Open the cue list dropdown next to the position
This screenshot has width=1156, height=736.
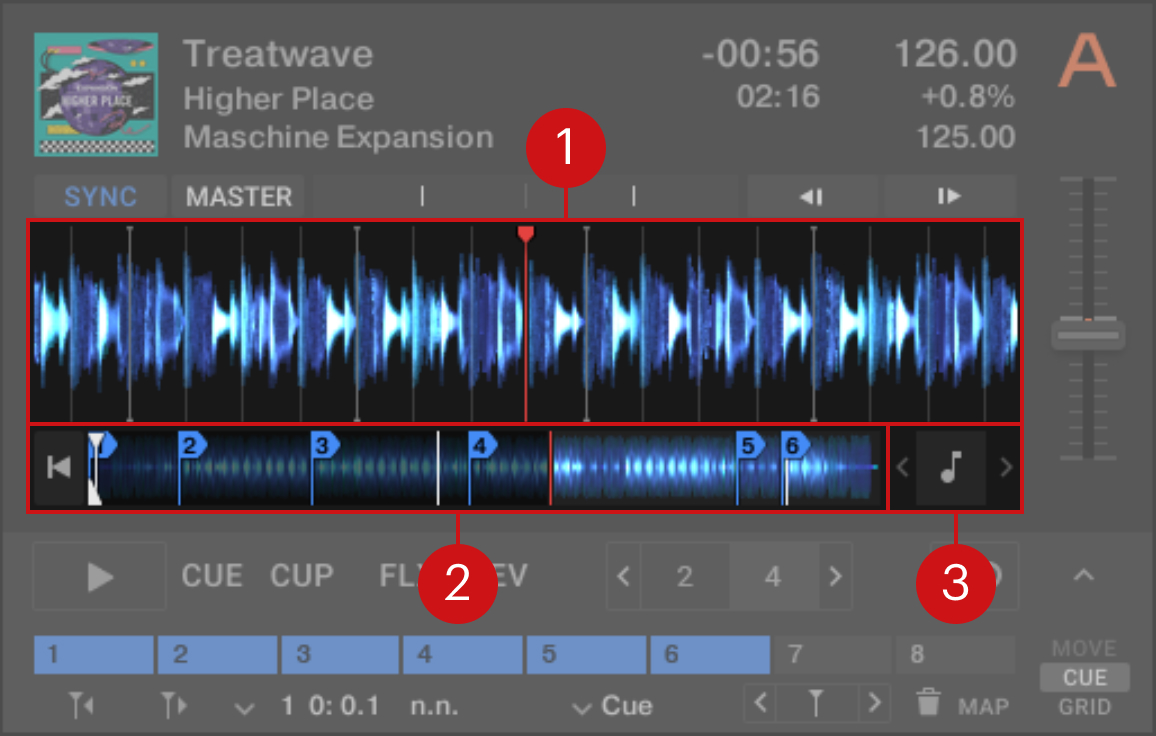click(245, 707)
